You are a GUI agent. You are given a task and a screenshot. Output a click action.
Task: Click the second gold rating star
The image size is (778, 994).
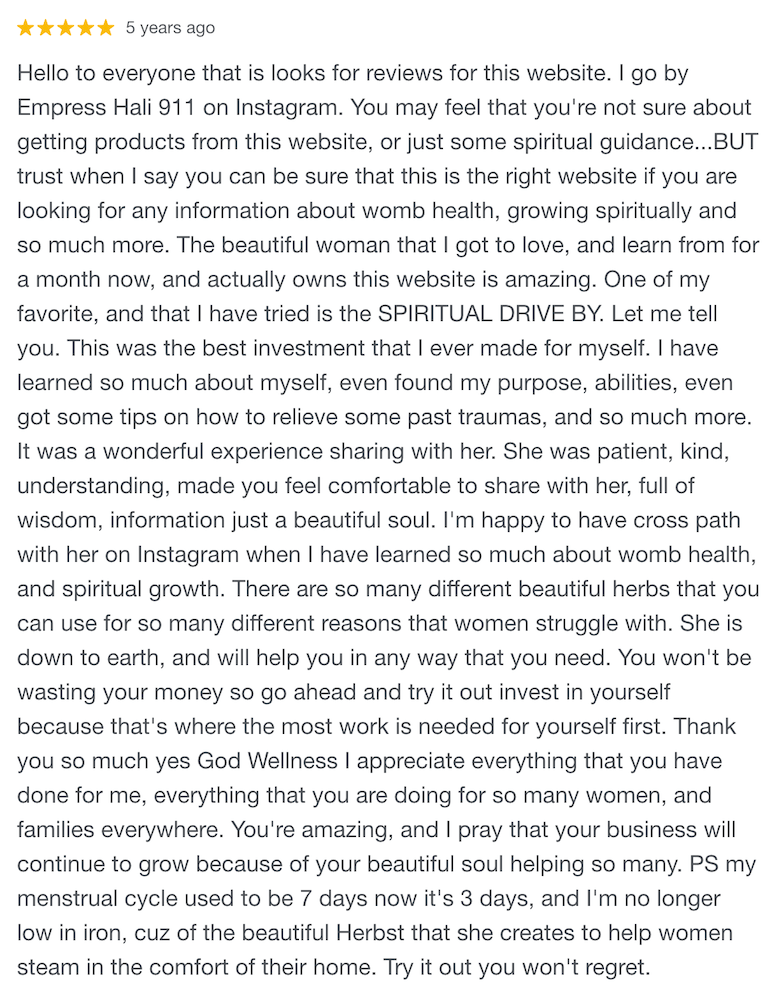(46, 28)
